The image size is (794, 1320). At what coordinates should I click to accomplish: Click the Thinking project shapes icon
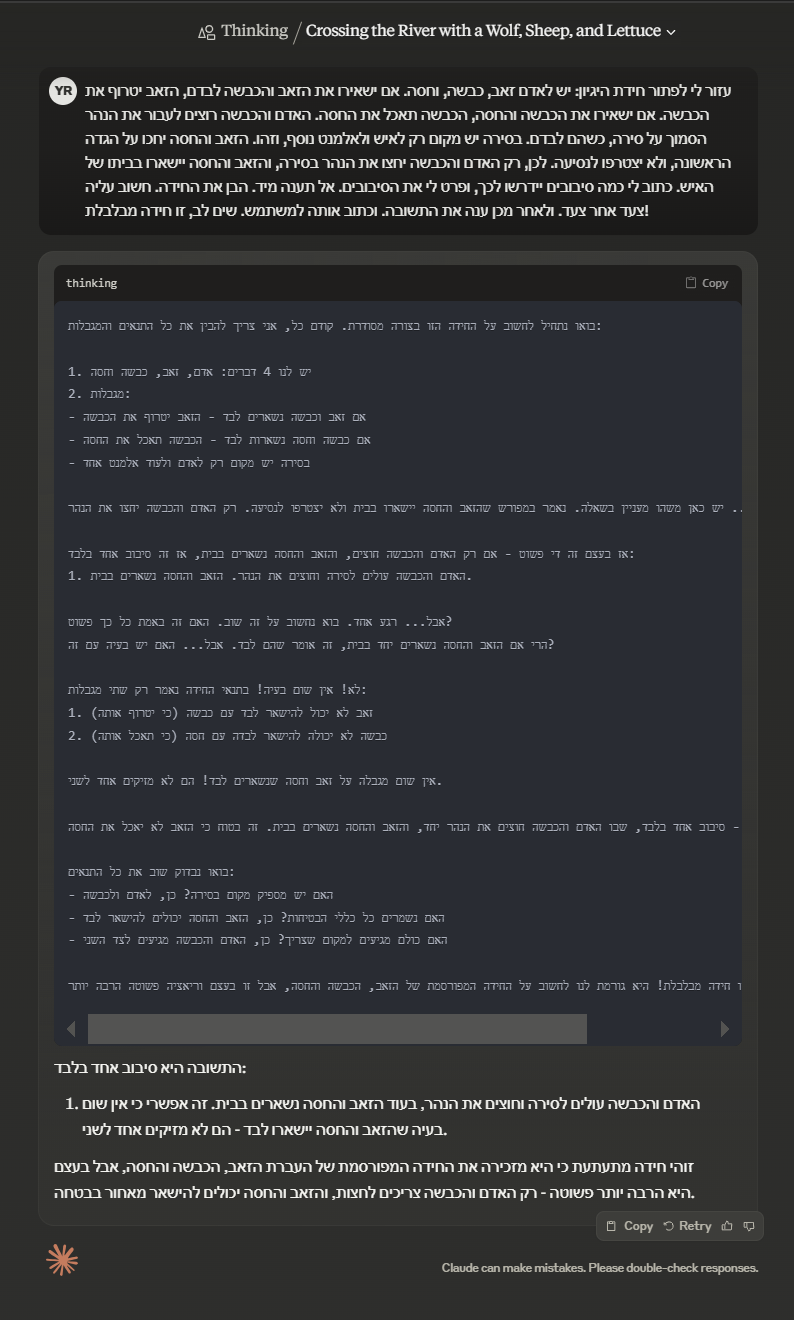coord(207,32)
